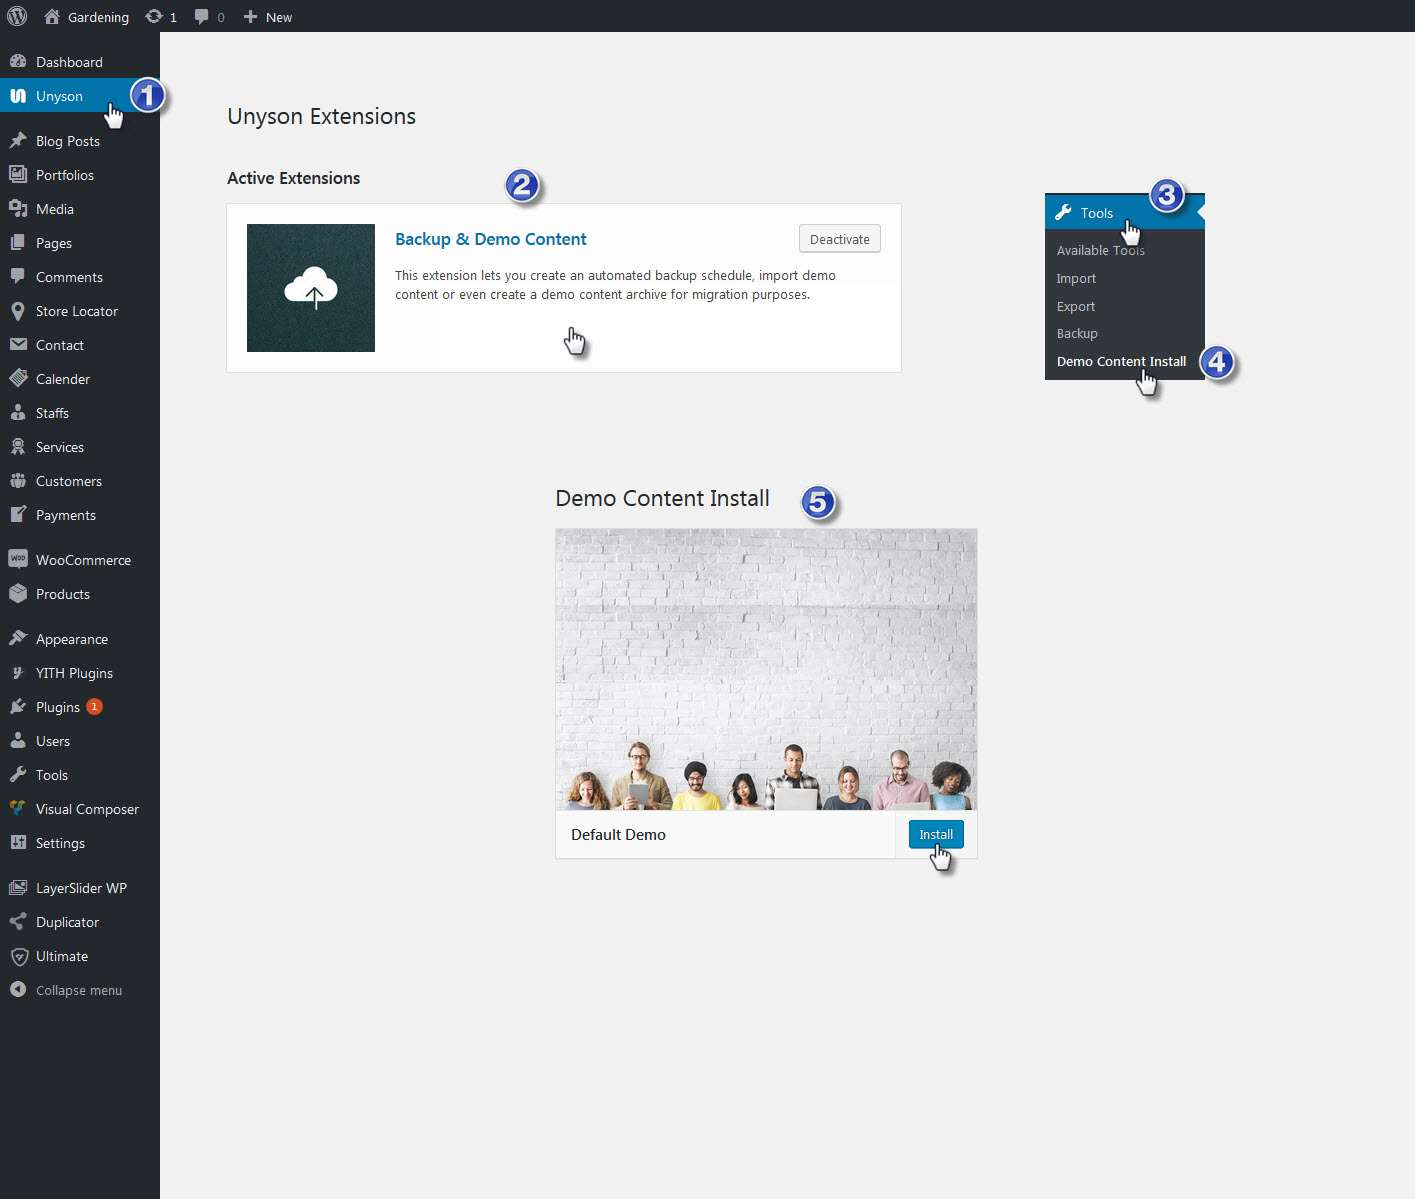Open the Tools item in left sidebar
The image size is (1415, 1199).
pyautogui.click(x=80, y=774)
